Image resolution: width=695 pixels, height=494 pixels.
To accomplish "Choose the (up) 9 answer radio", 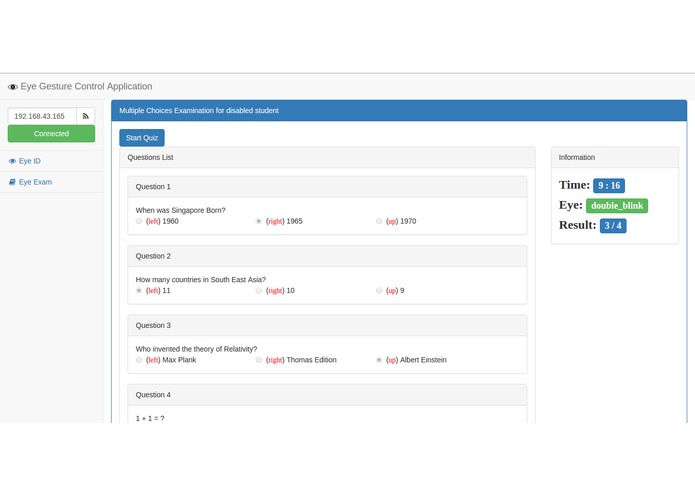I will coord(379,291).
